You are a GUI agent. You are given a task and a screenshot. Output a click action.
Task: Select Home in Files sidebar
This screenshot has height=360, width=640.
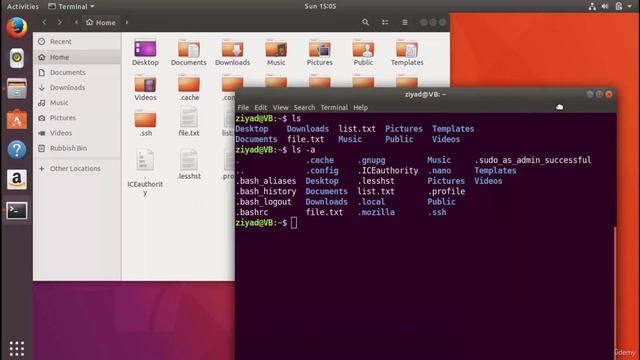[x=77, y=57]
